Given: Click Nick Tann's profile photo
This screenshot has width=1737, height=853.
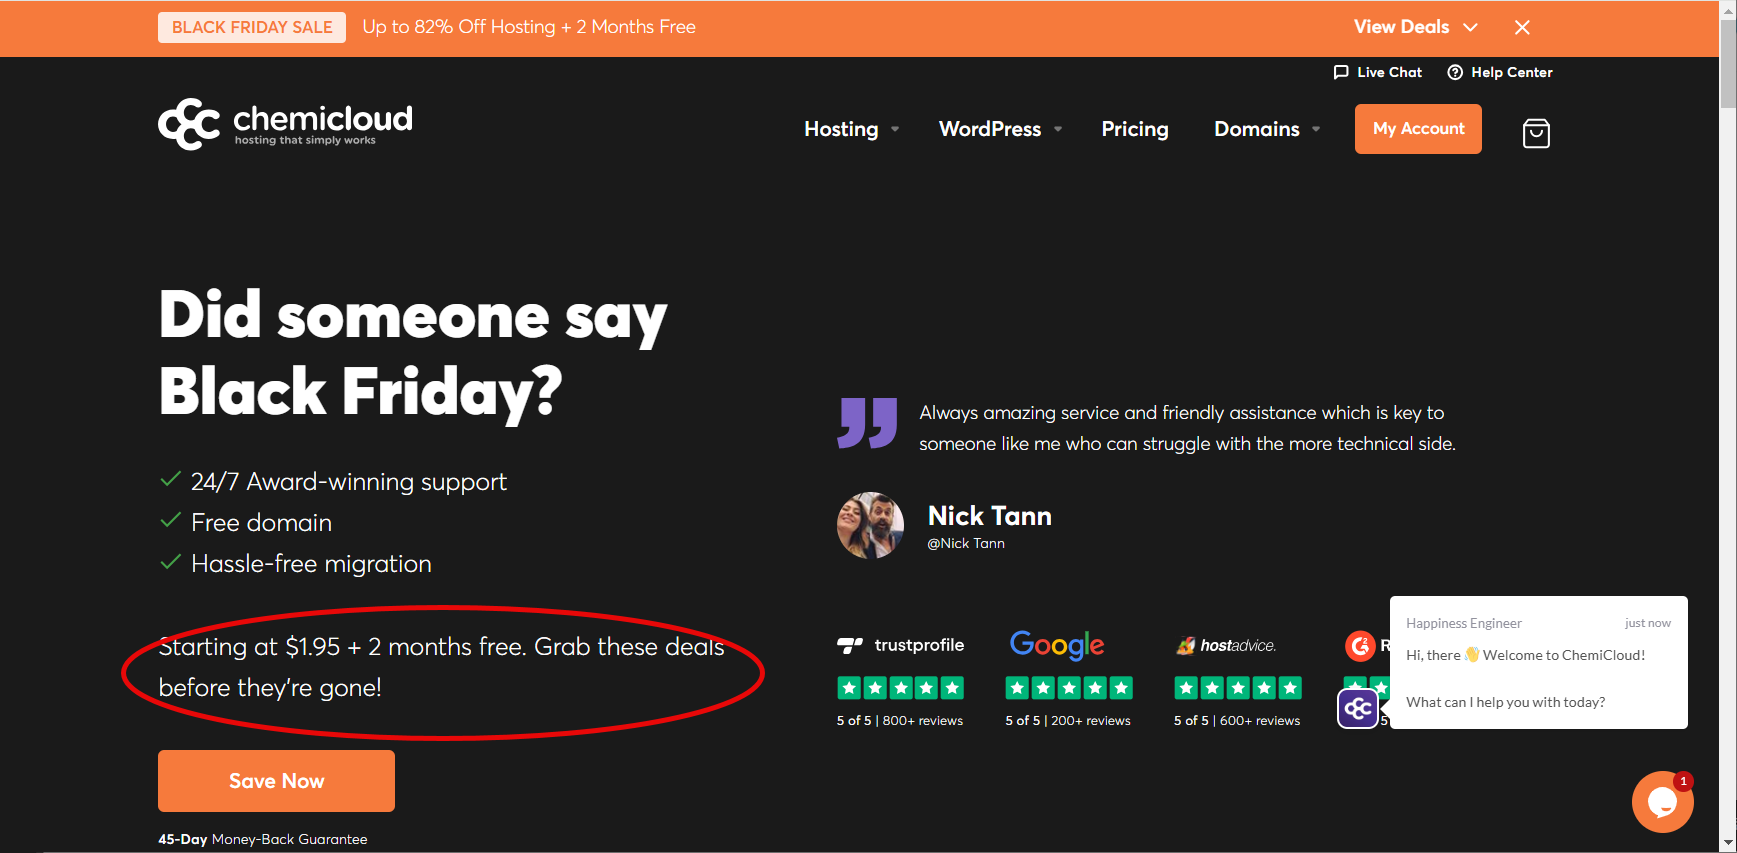Looking at the screenshot, I should click(870, 525).
